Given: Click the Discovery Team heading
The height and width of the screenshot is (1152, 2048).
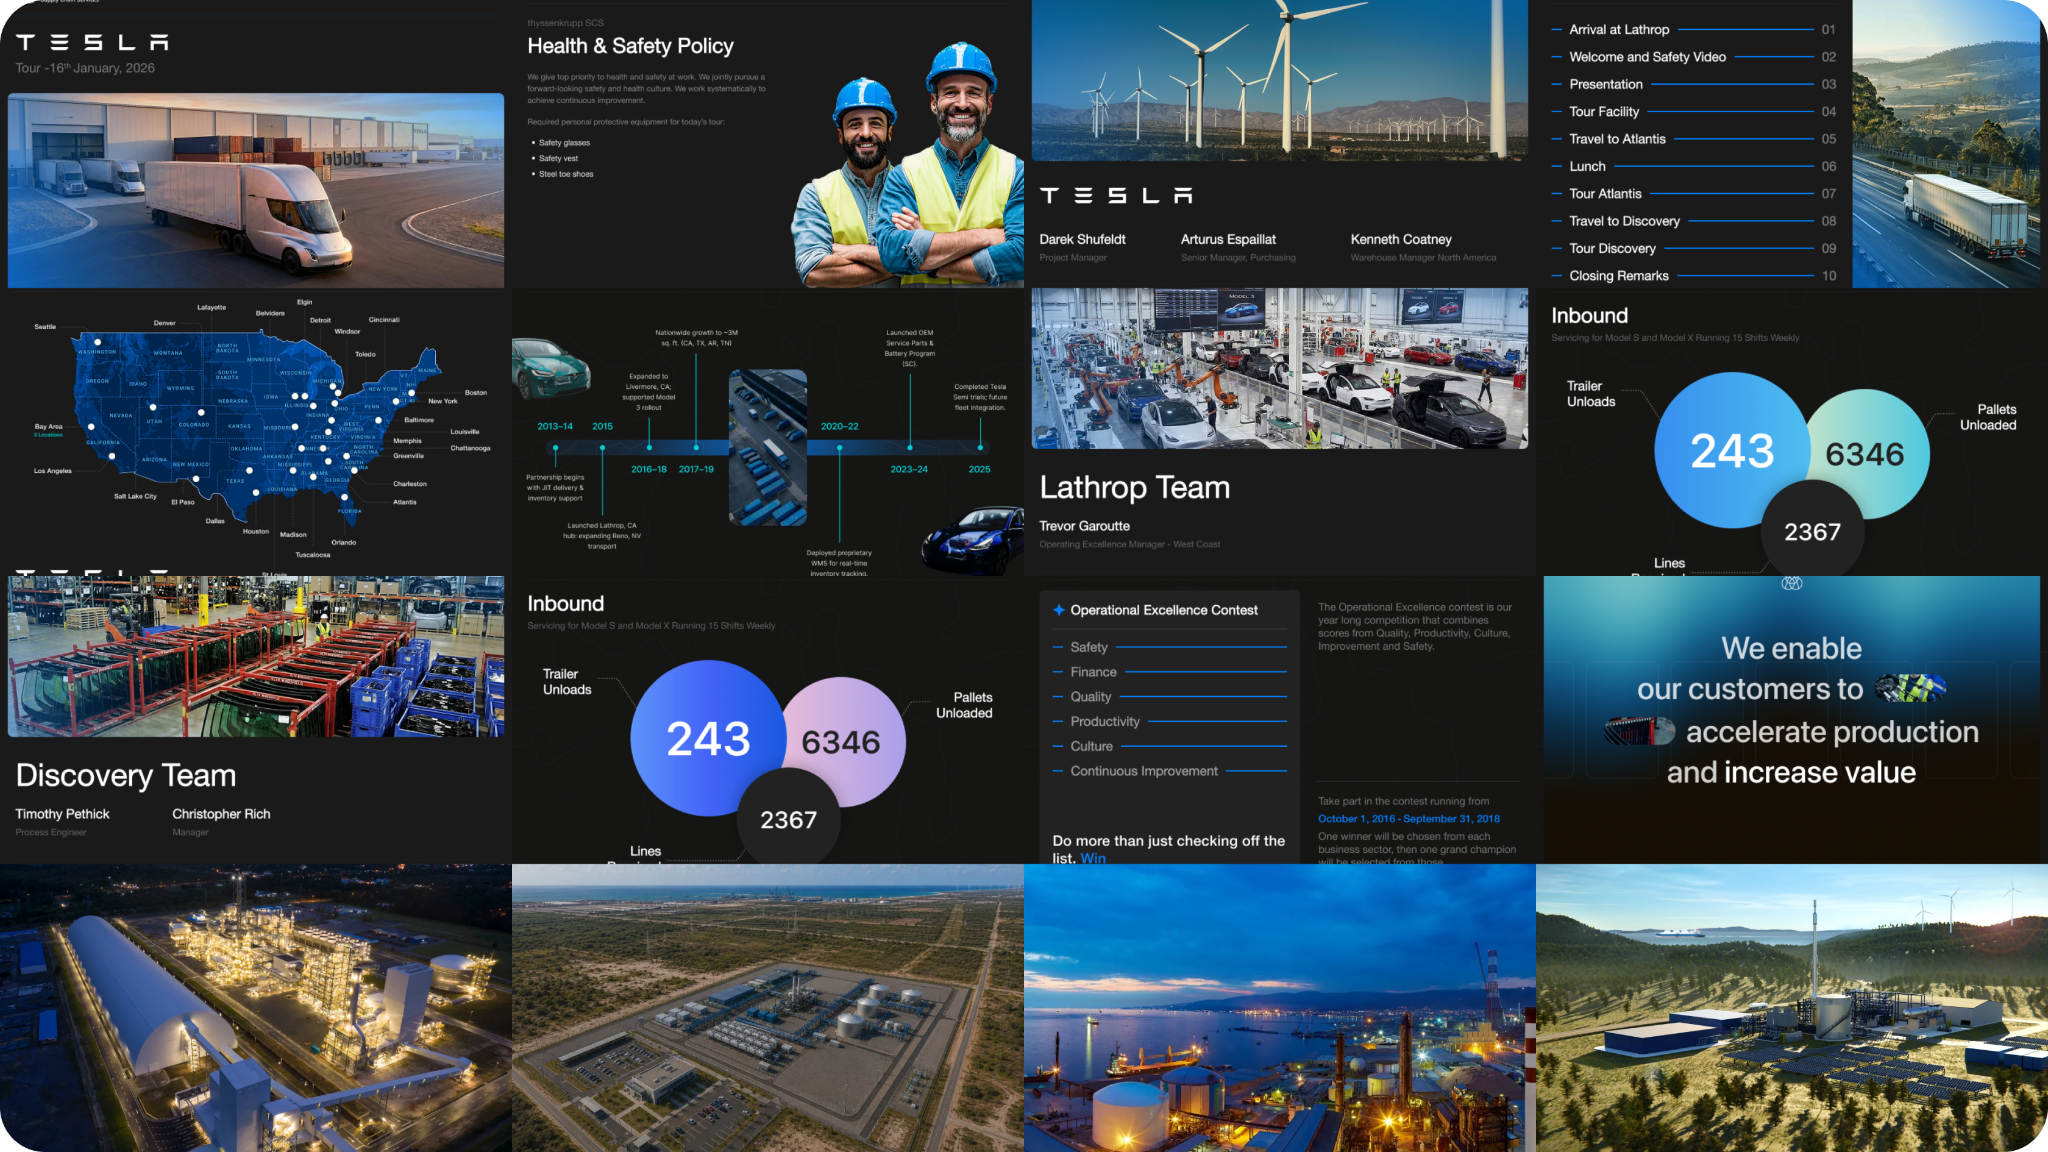Looking at the screenshot, I should (126, 775).
